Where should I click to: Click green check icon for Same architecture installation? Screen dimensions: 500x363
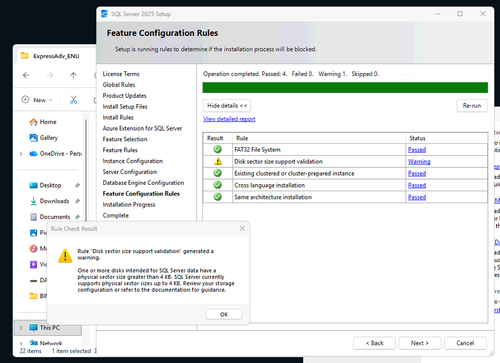(218, 197)
